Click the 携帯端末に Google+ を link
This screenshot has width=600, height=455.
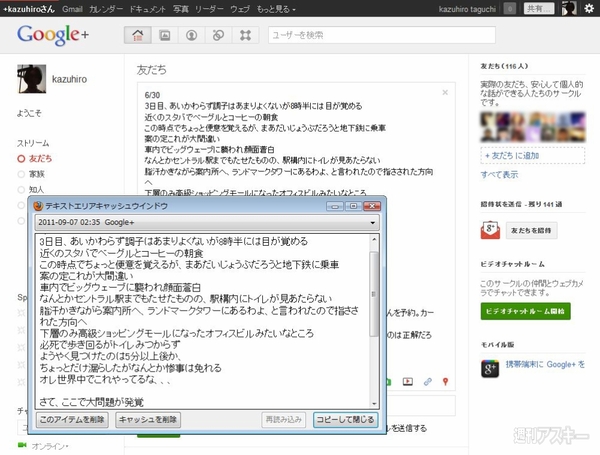[x=545, y=364]
